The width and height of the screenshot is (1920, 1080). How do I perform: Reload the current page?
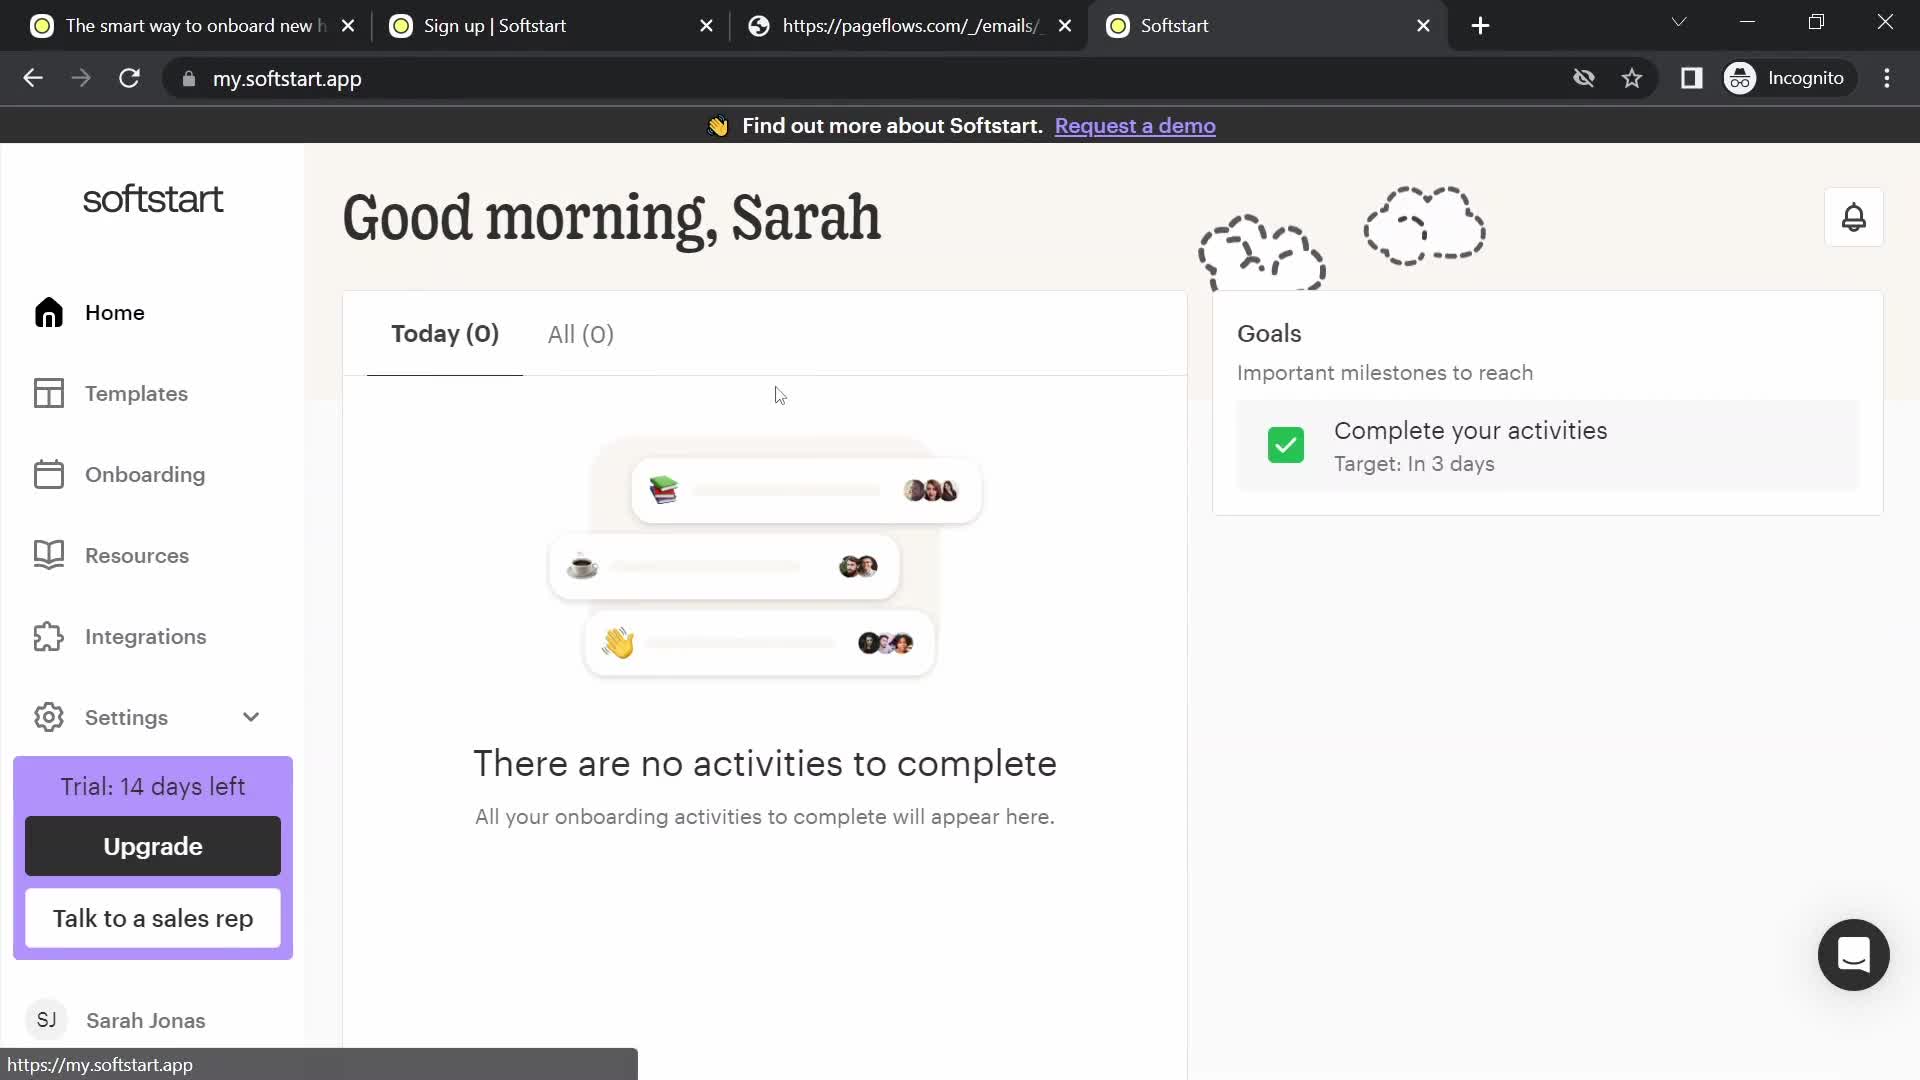tap(129, 78)
